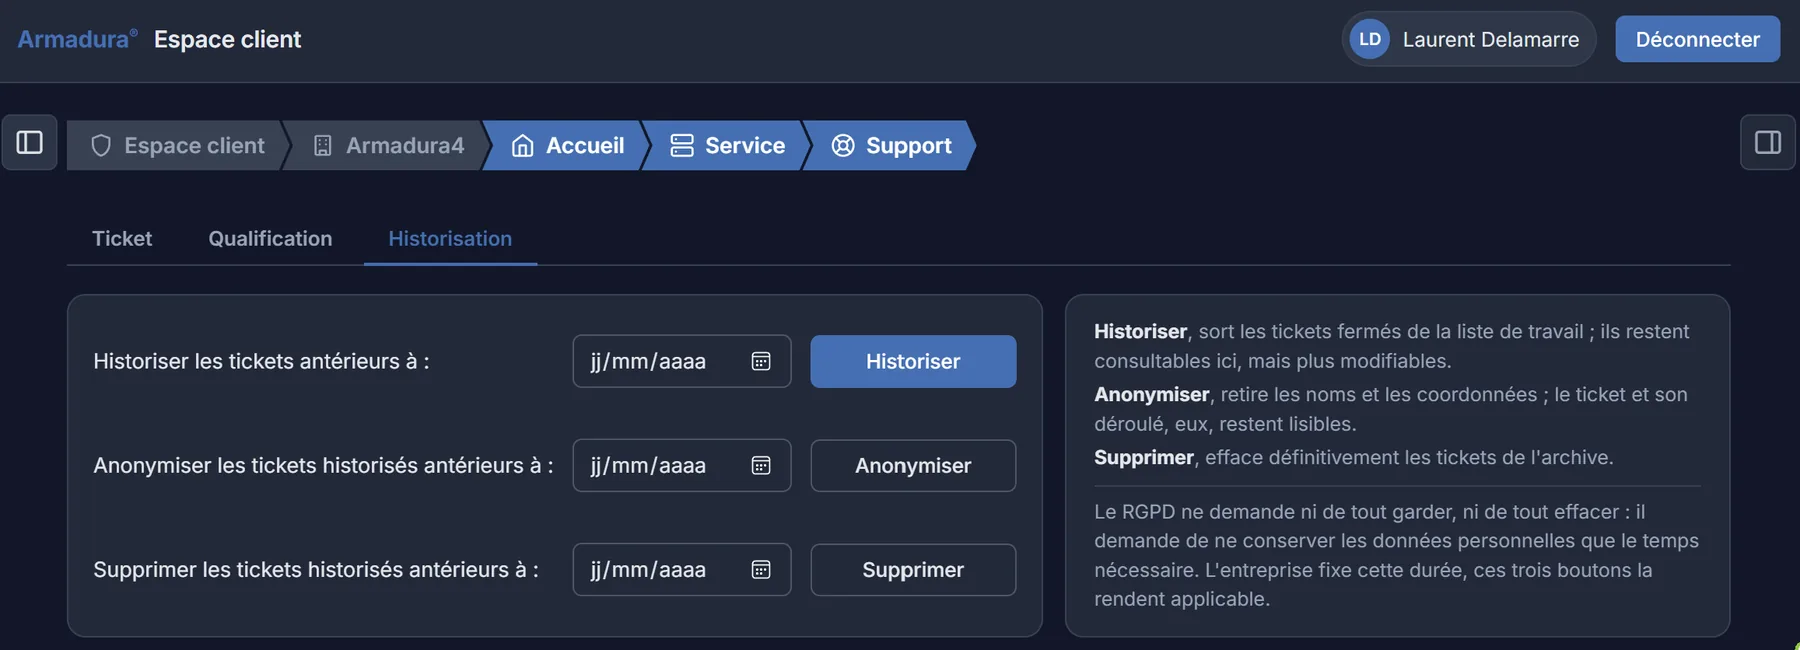Click the server icon beside Service
The width and height of the screenshot is (1800, 650).
click(682, 146)
